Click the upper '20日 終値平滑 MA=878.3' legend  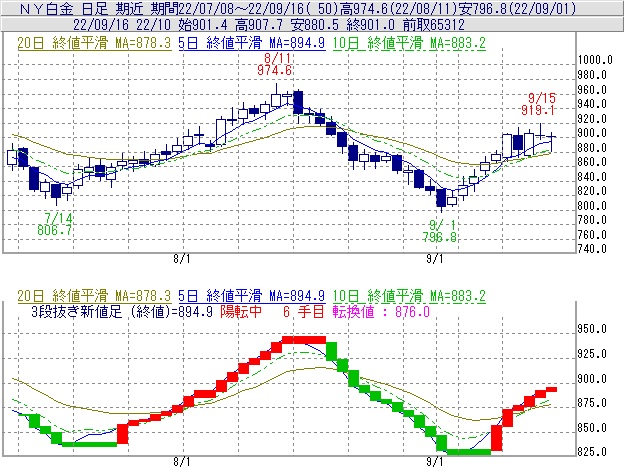(94, 43)
